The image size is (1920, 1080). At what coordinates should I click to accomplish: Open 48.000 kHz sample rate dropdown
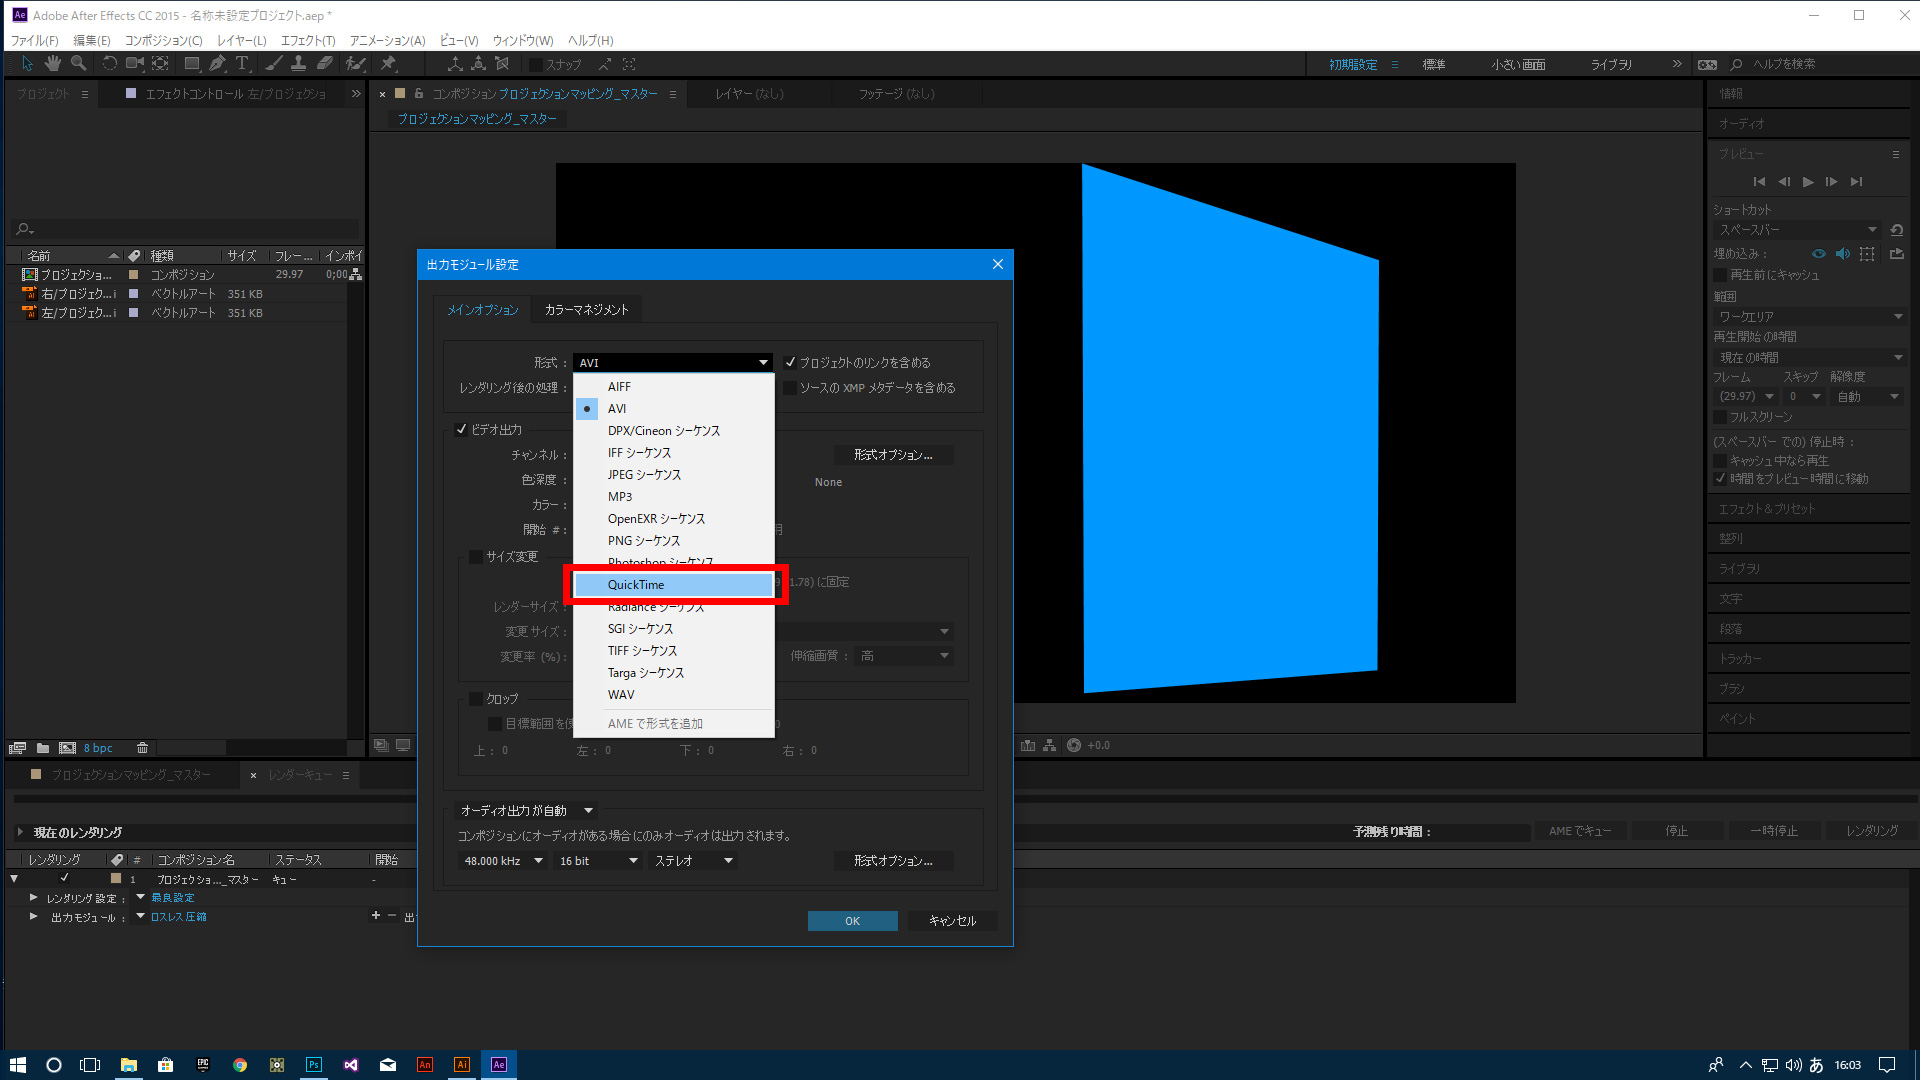(x=503, y=861)
